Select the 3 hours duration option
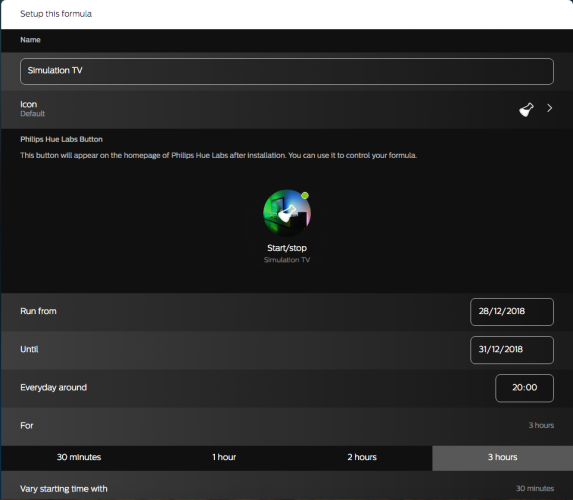Viewport: 573px width, 500px height. coord(502,458)
